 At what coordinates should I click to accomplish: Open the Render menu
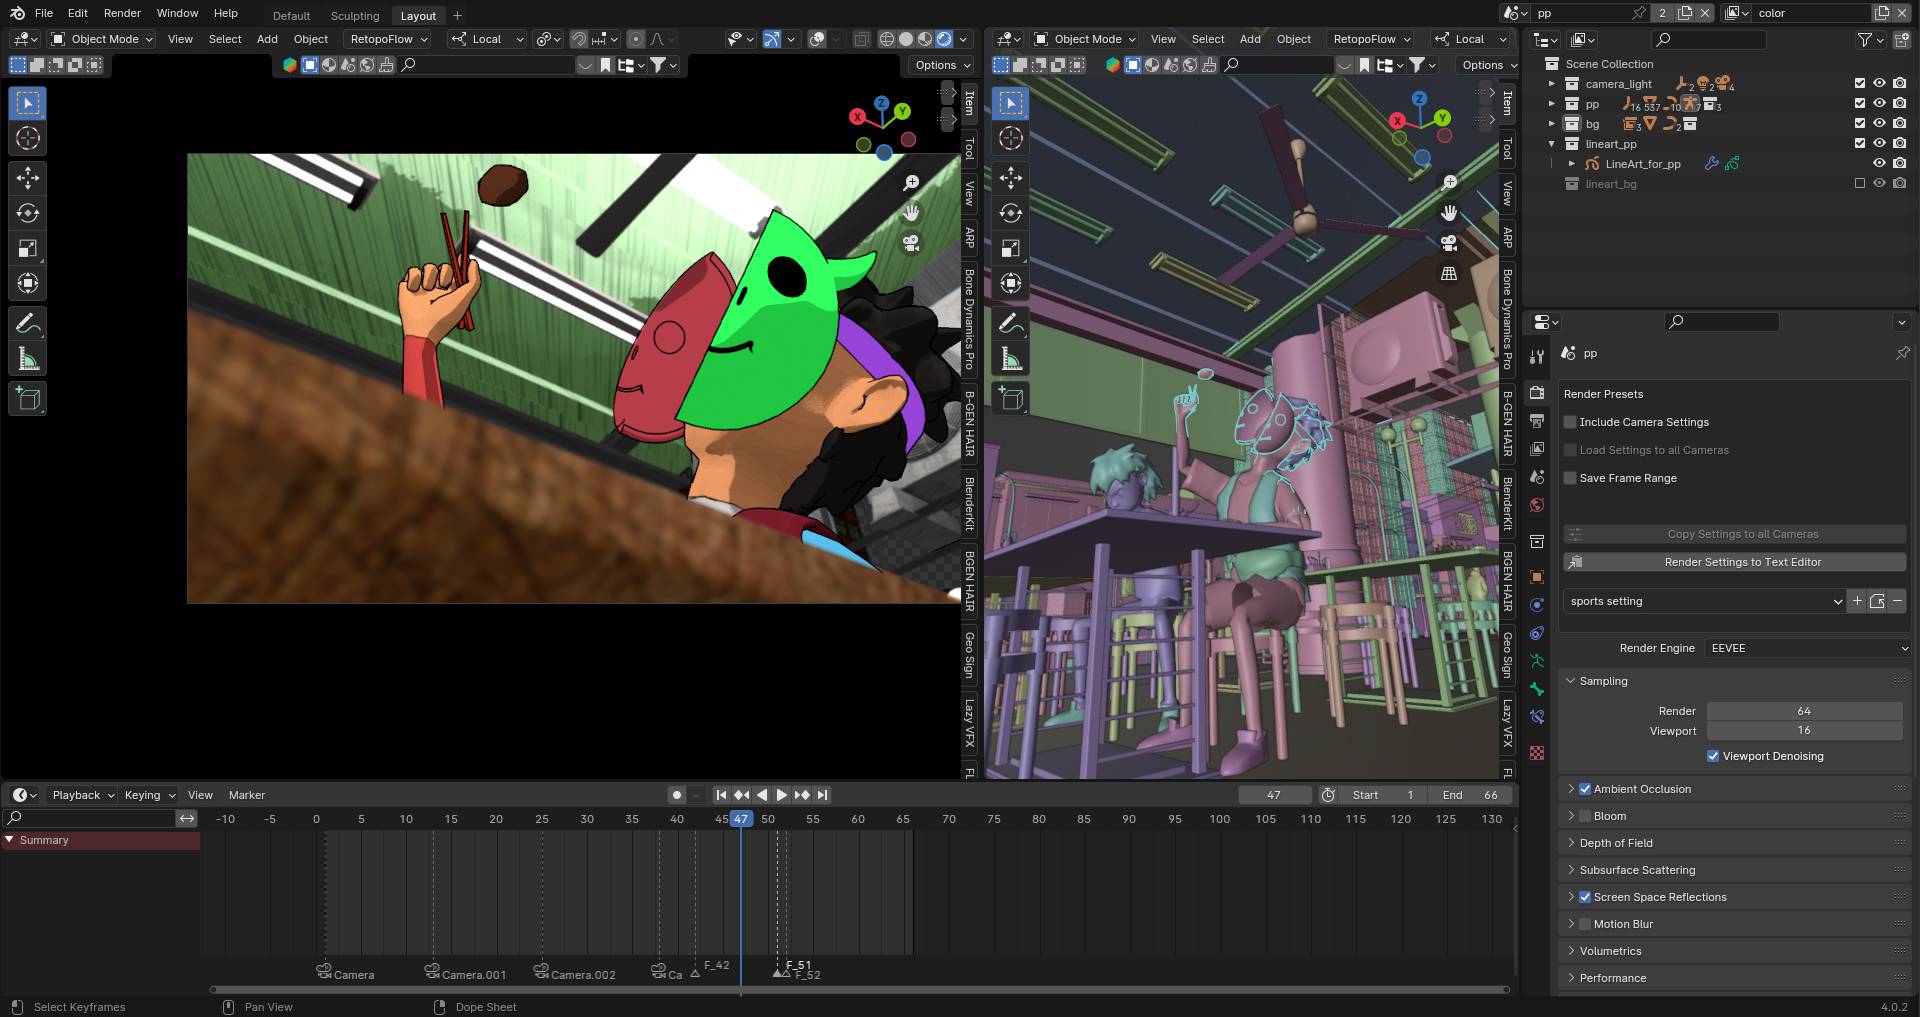pos(122,13)
